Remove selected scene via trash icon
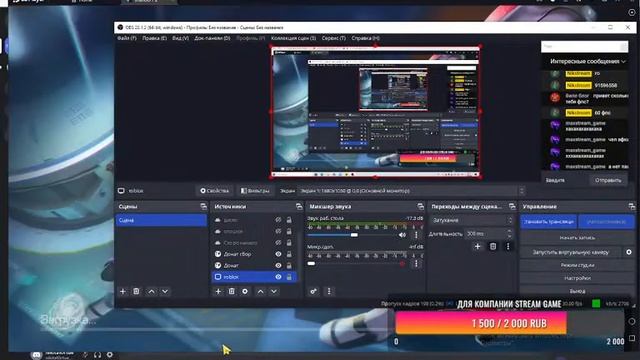 (x=136, y=291)
